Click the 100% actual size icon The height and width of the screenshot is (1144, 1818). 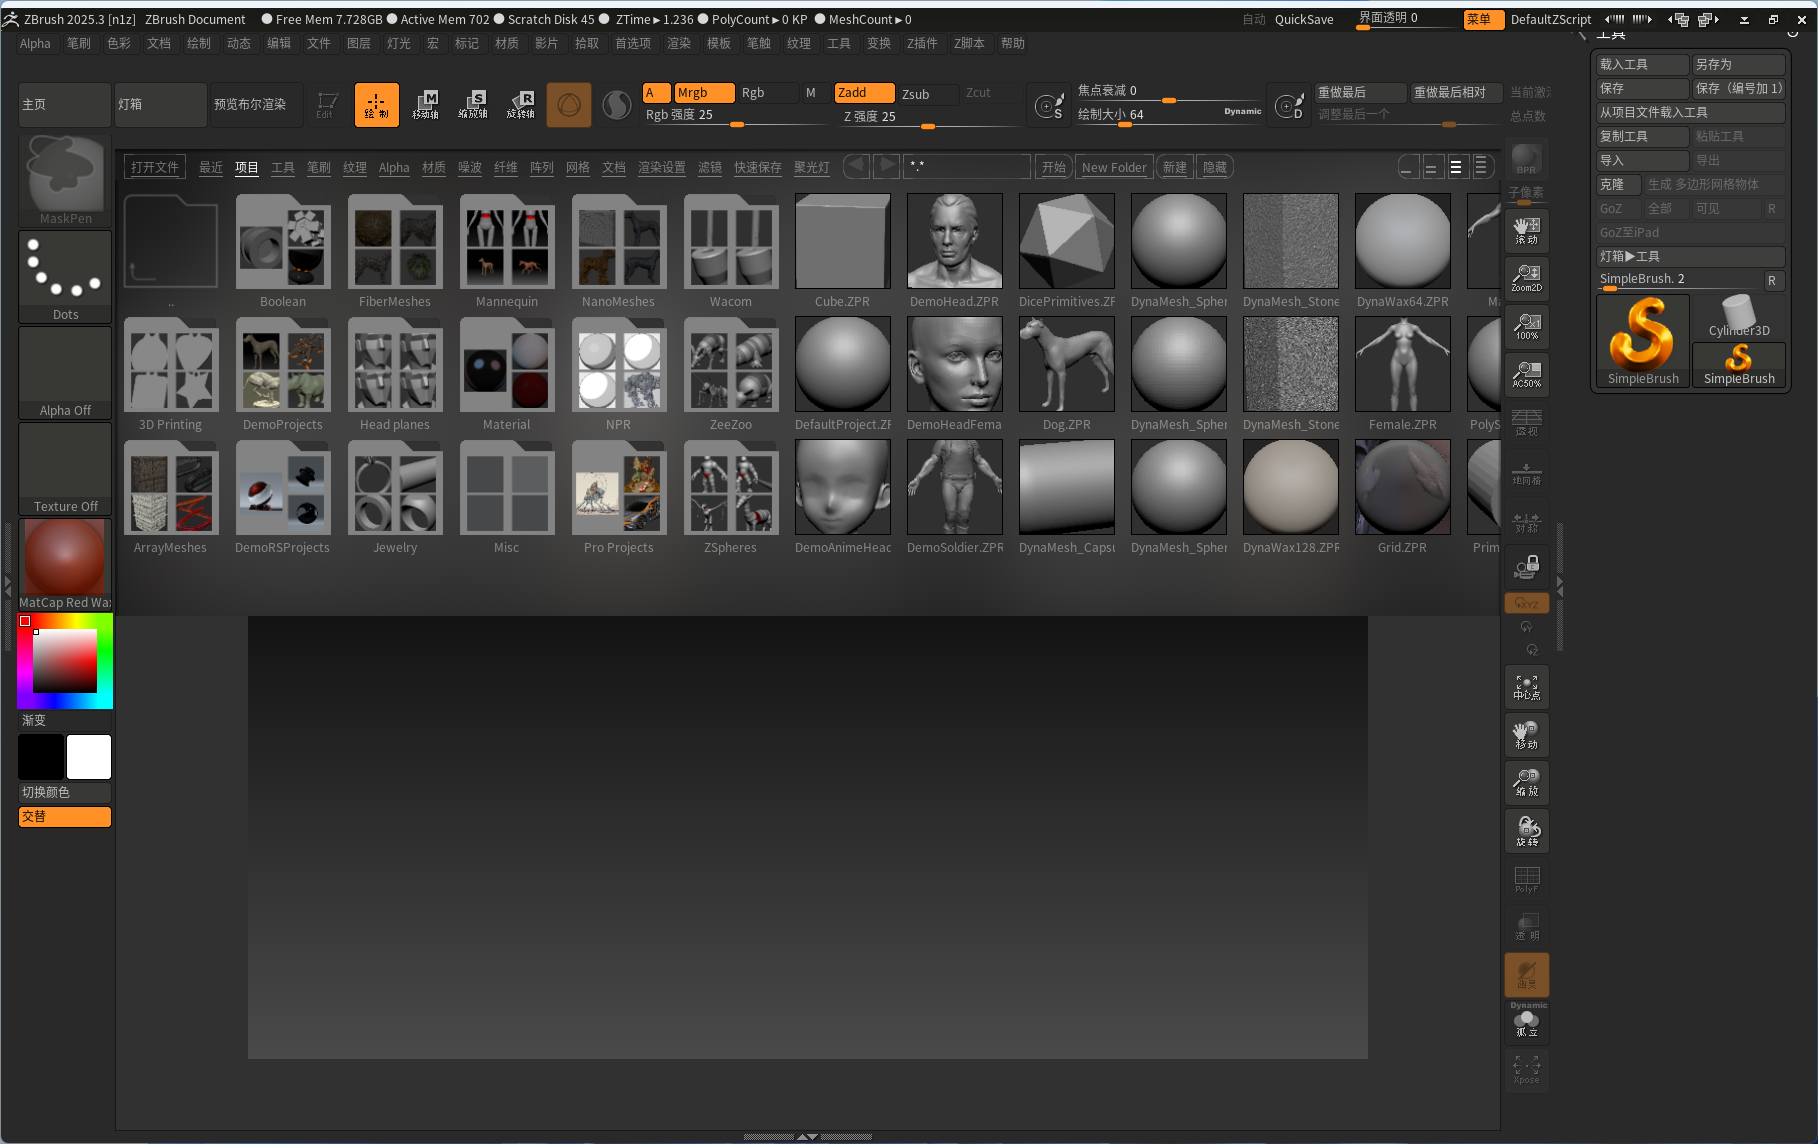(x=1527, y=327)
